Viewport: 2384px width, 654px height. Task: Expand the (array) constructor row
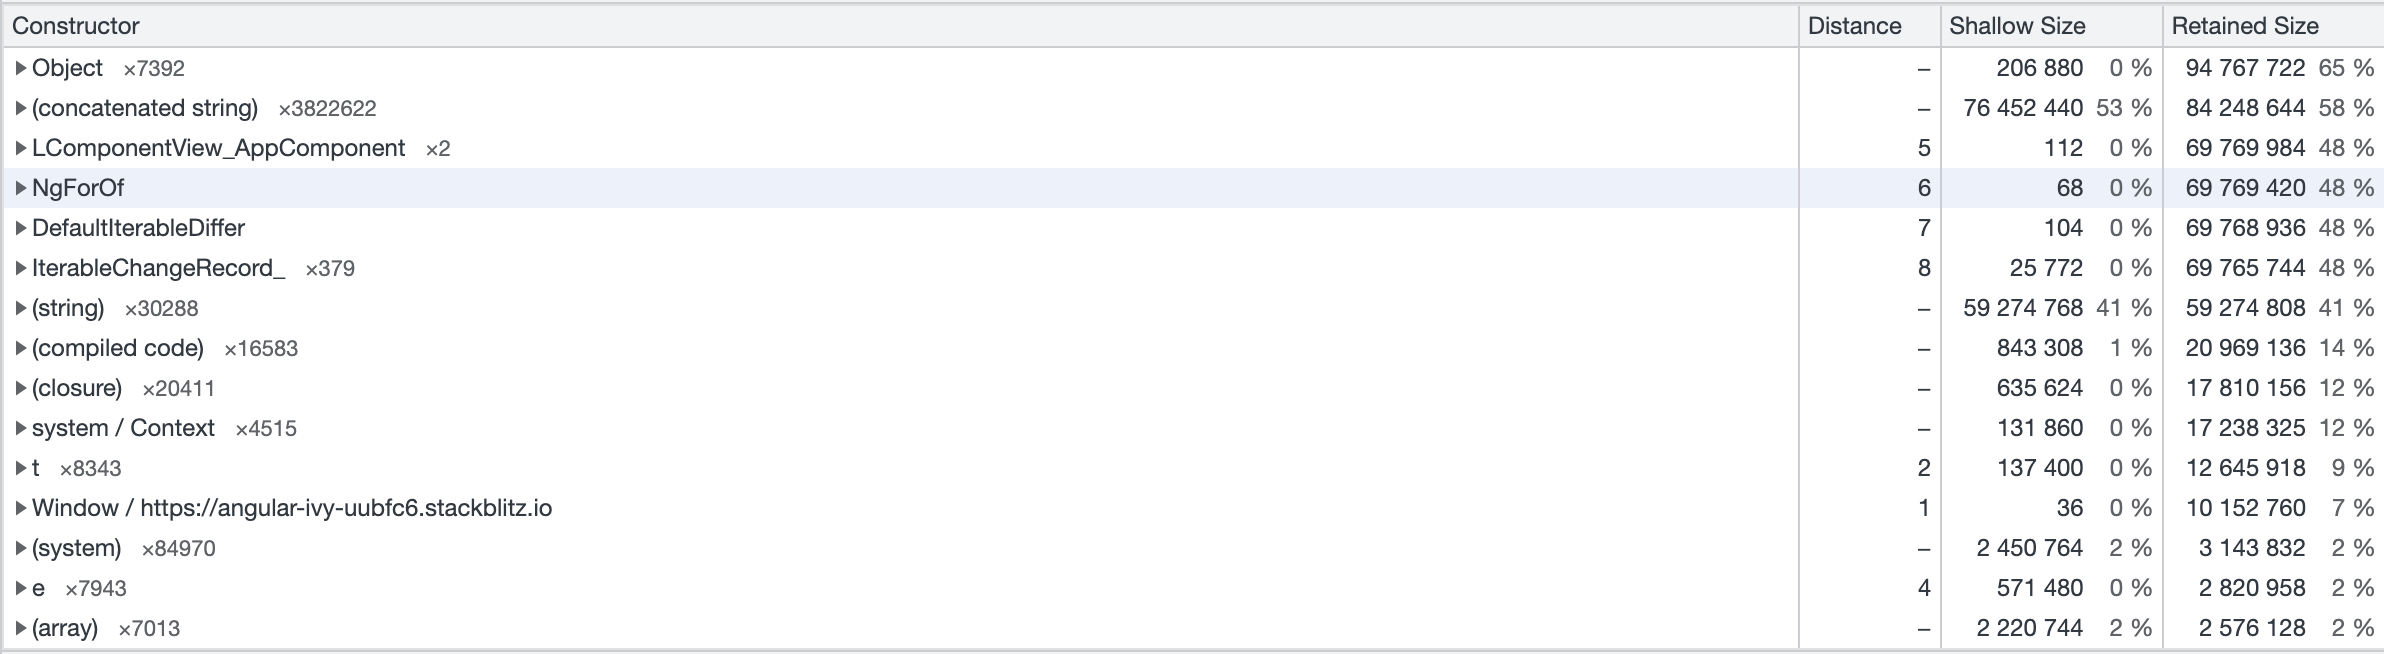click(21, 628)
